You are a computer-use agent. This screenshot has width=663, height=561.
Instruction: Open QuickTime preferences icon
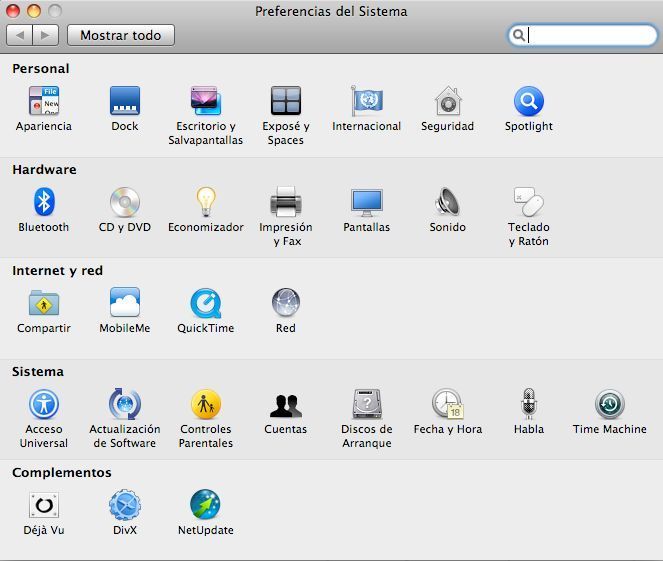point(206,303)
